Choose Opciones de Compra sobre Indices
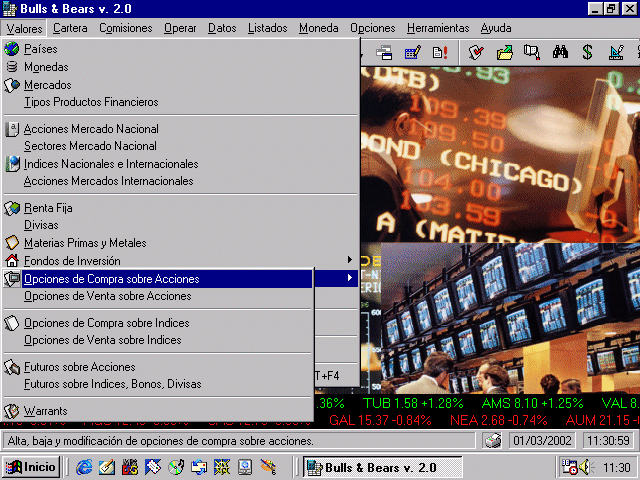 [158, 323]
